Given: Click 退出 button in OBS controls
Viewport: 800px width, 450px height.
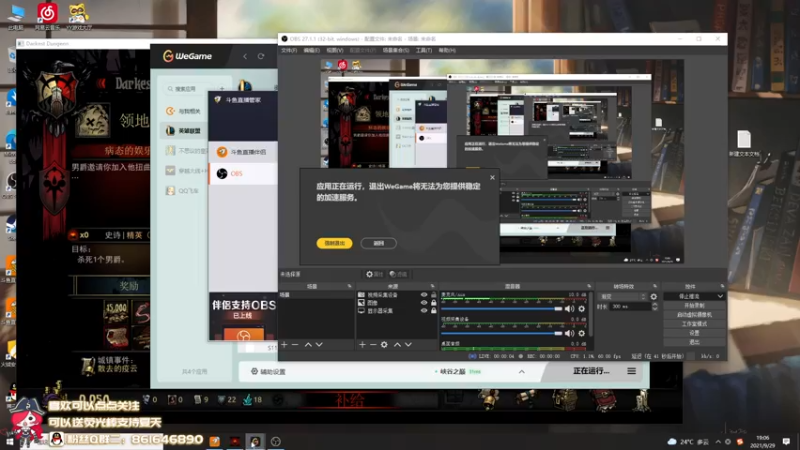Looking at the screenshot, I should (694, 342).
